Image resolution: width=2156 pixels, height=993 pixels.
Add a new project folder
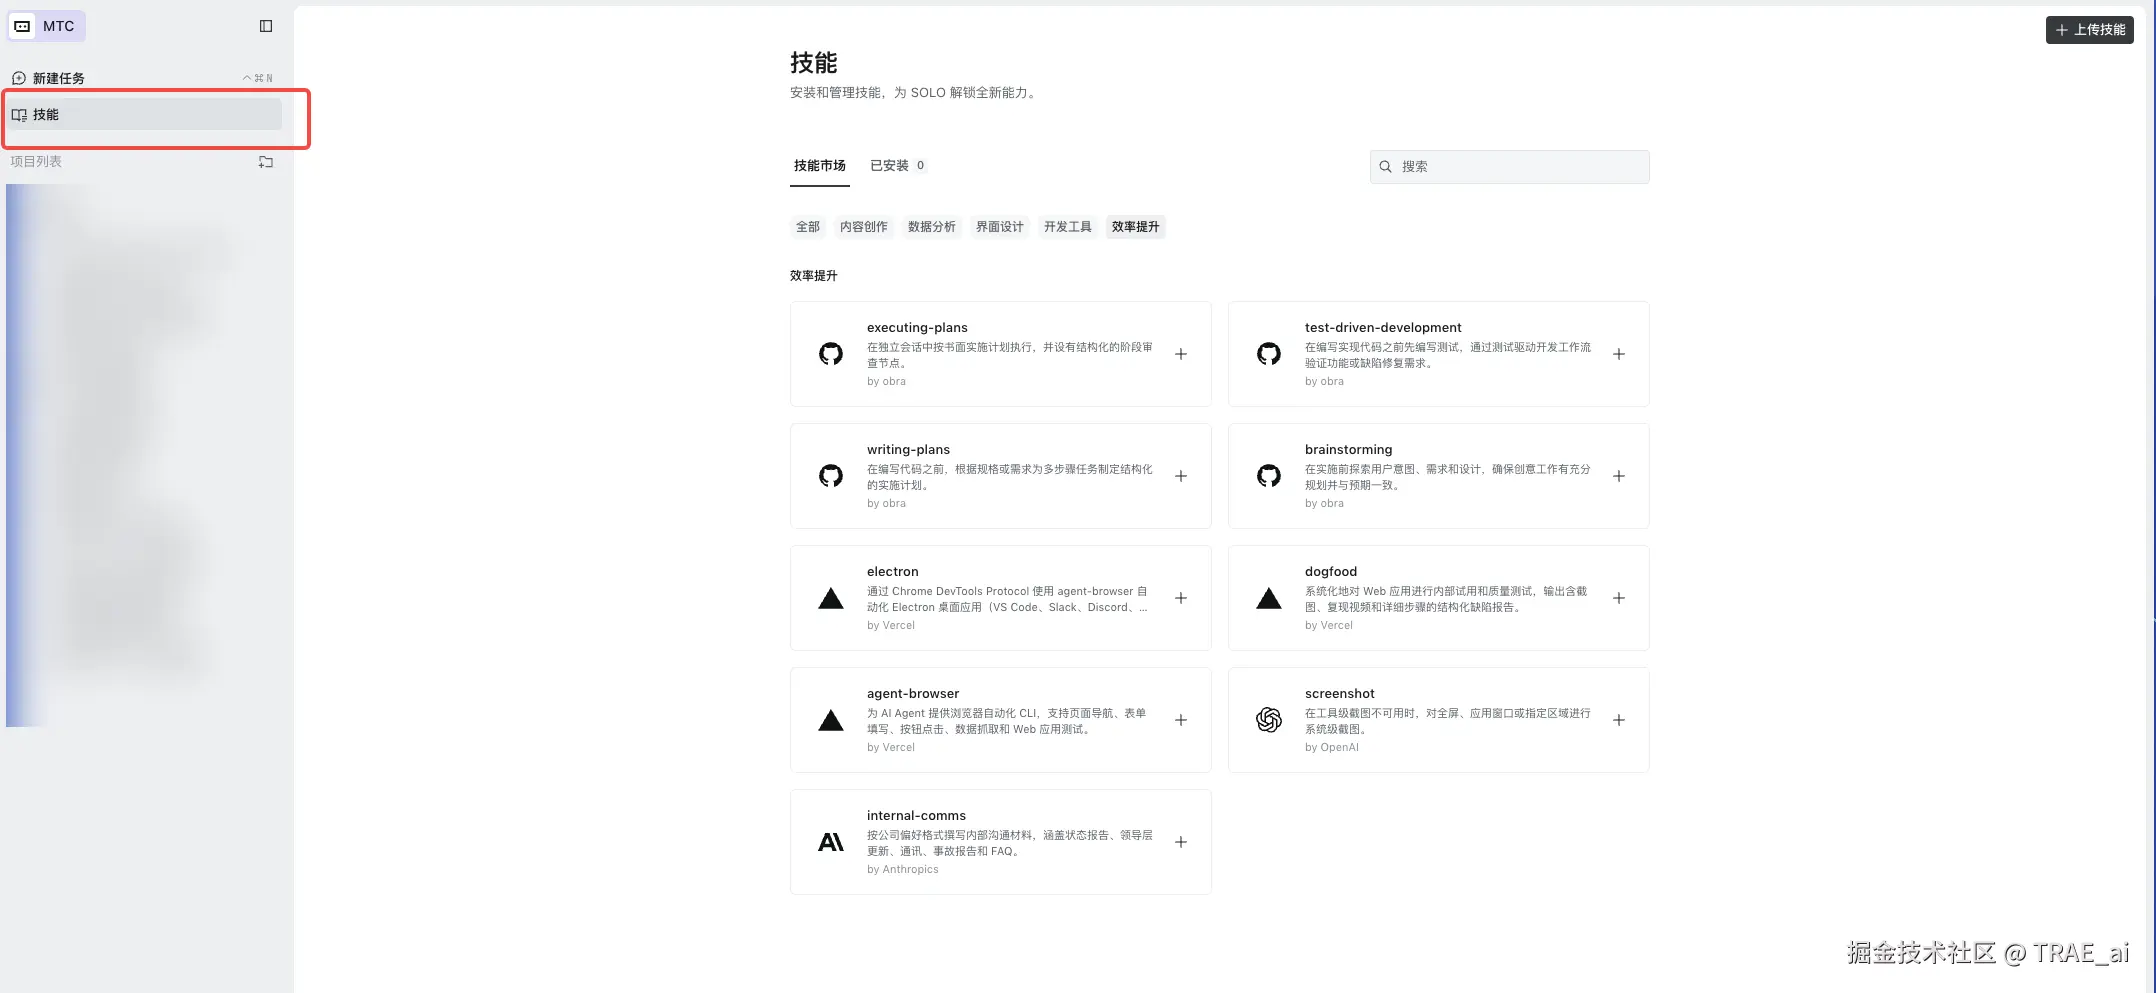click(x=266, y=162)
